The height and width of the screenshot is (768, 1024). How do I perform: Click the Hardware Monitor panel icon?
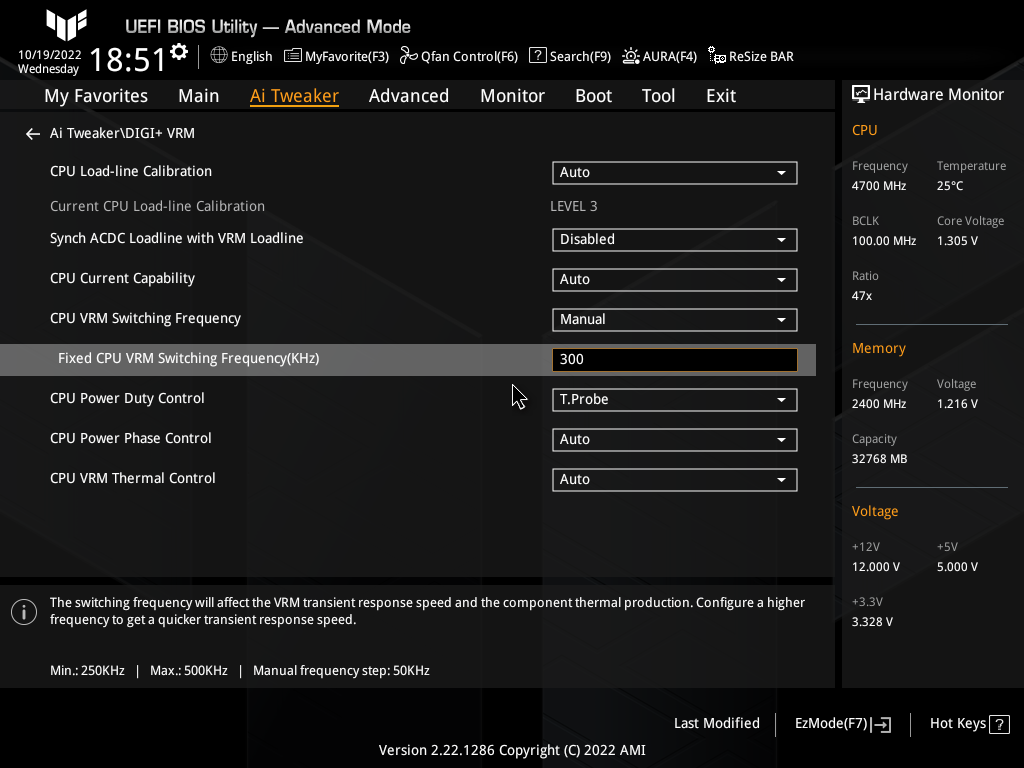coord(860,93)
